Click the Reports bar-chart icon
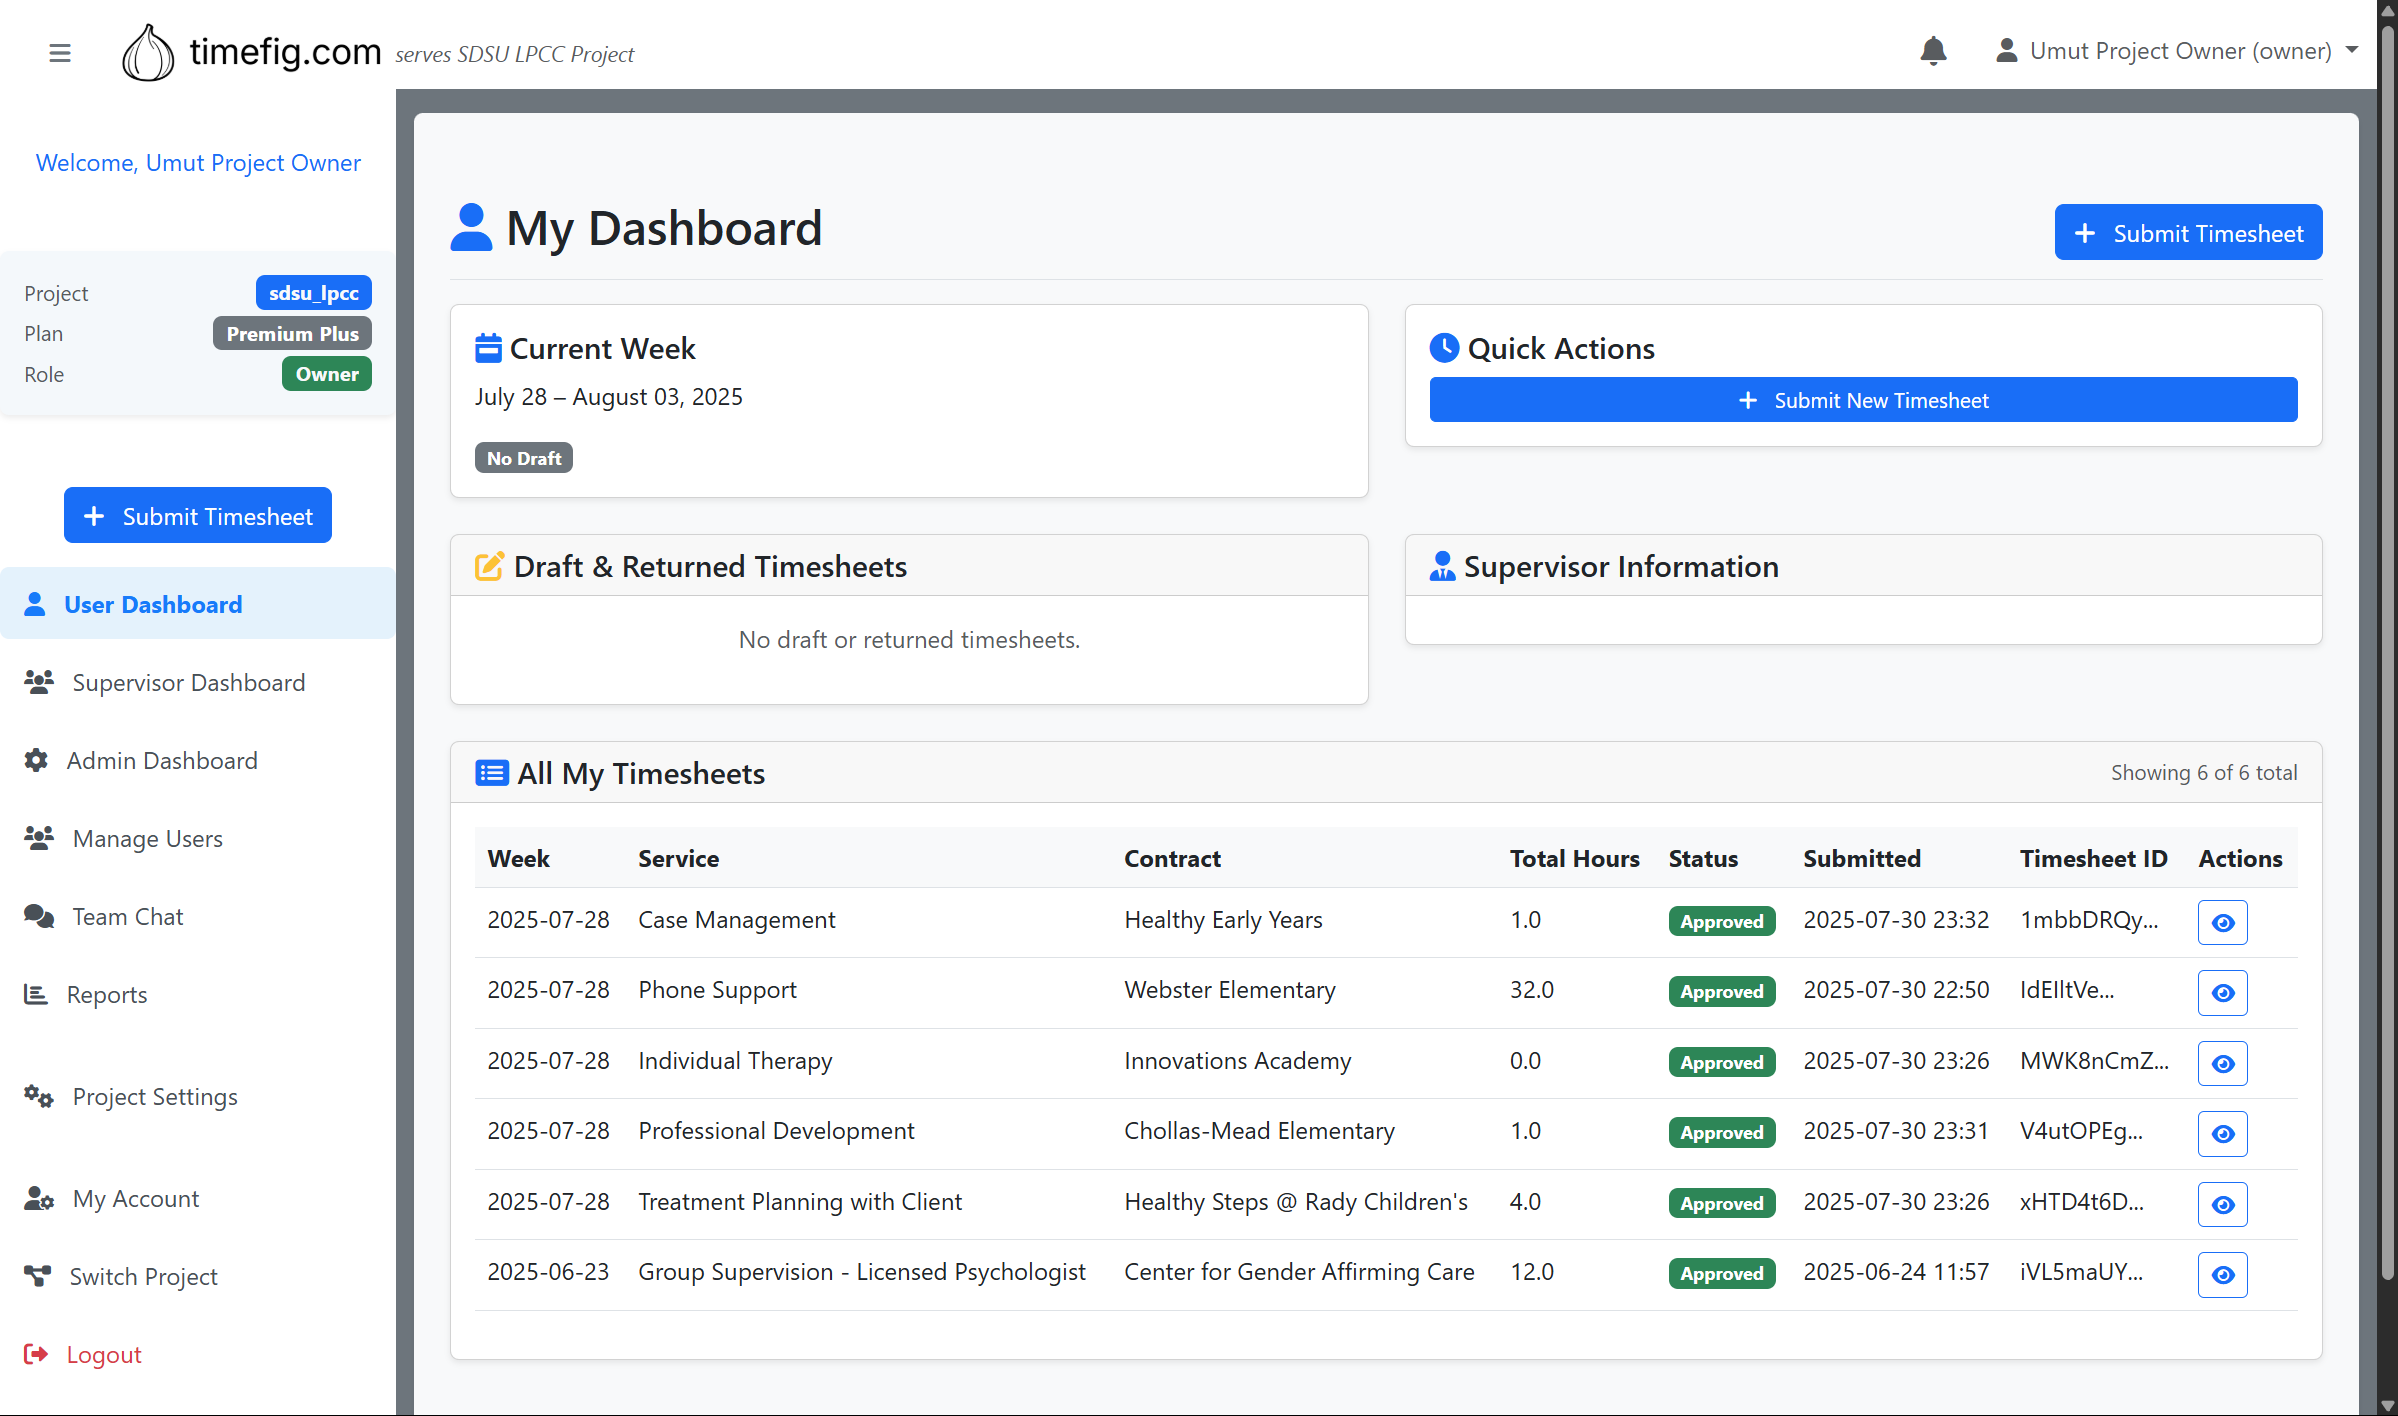This screenshot has width=2398, height=1416. (x=37, y=994)
